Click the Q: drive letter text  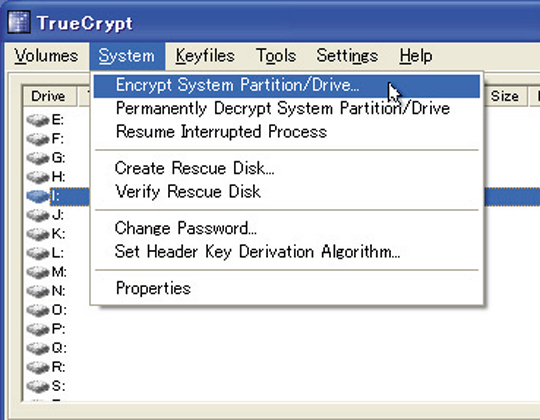(59, 348)
